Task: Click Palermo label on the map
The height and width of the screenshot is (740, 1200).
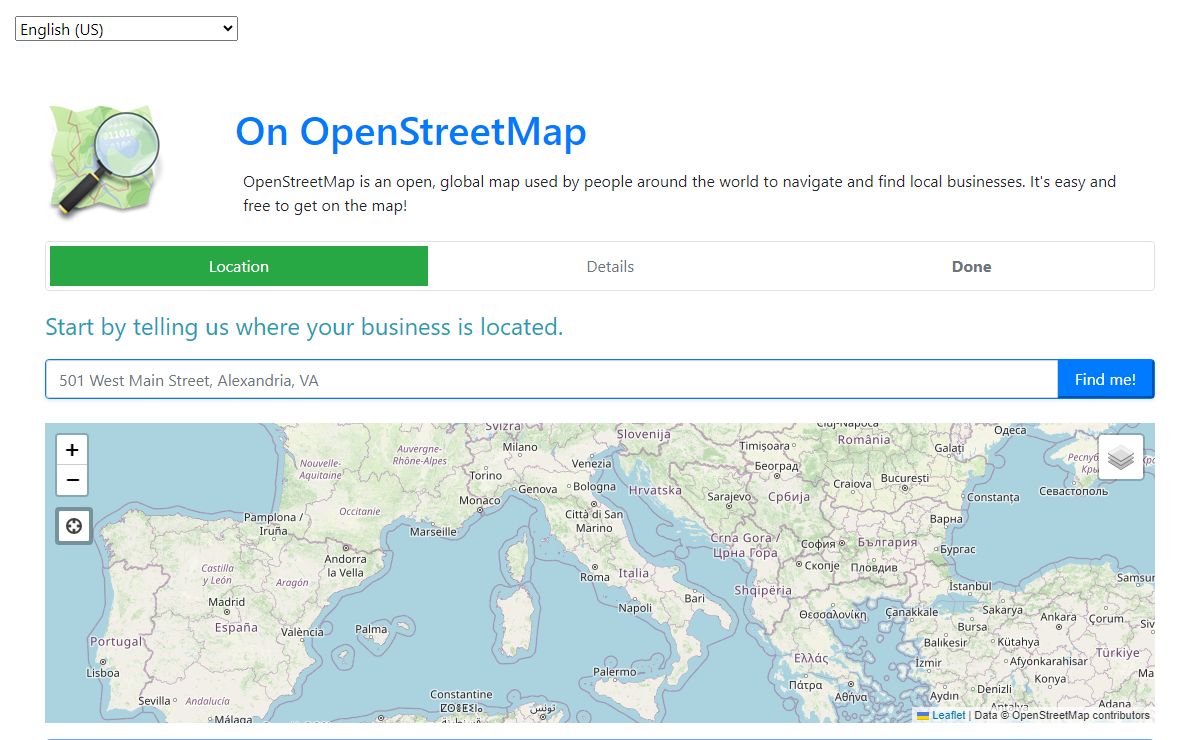Action: pyautogui.click(x=614, y=672)
